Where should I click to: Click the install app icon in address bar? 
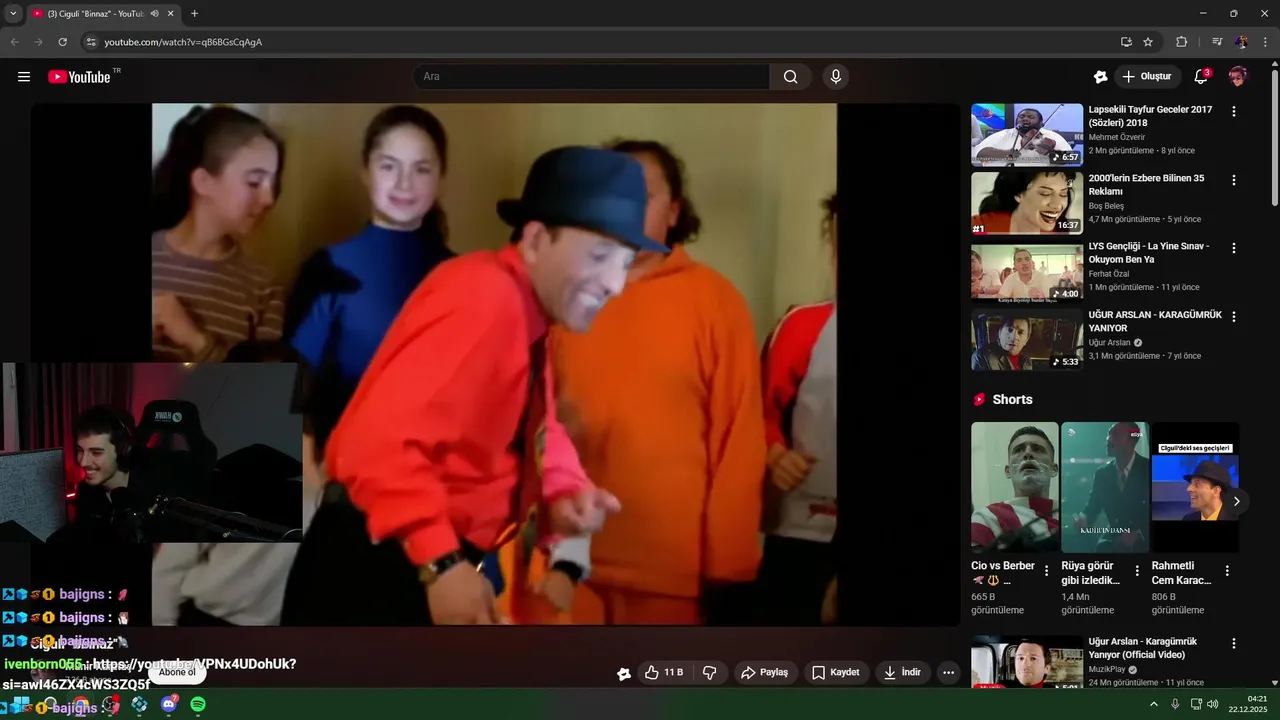click(1126, 42)
